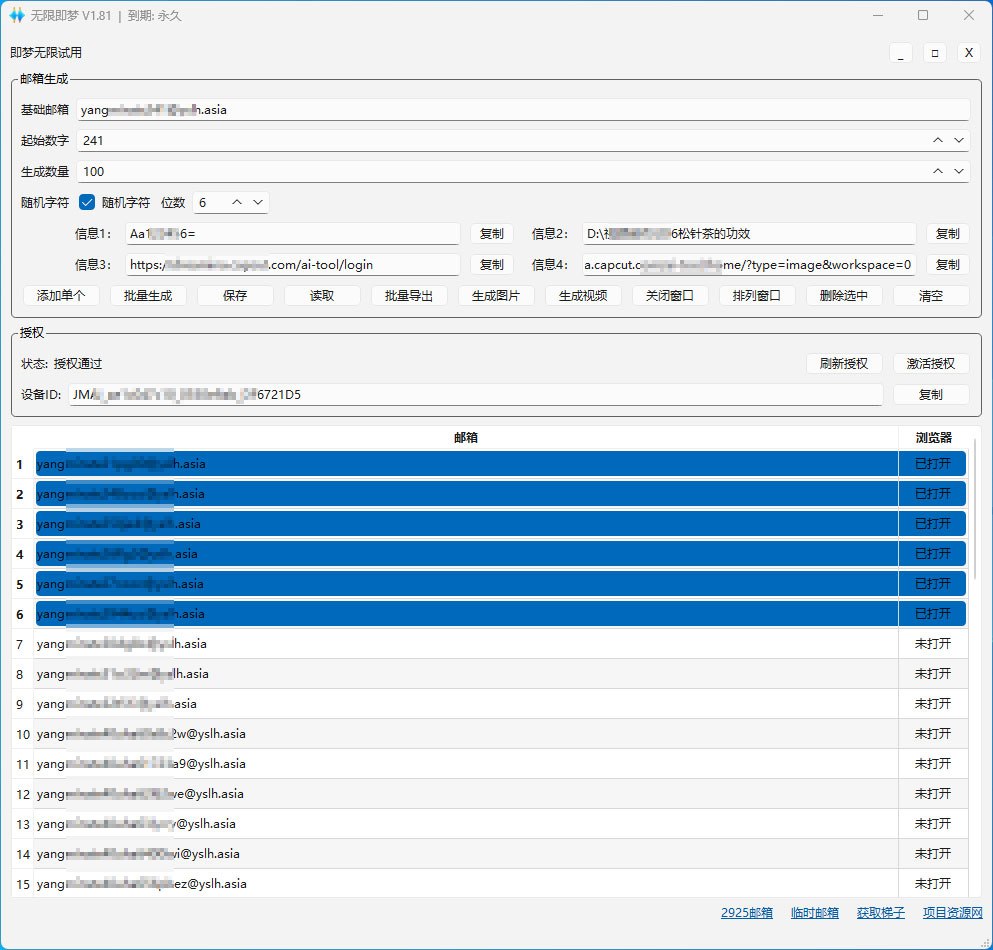The width and height of the screenshot is (993, 950).
Task: Click the inner X close button
Action: pos(968,54)
